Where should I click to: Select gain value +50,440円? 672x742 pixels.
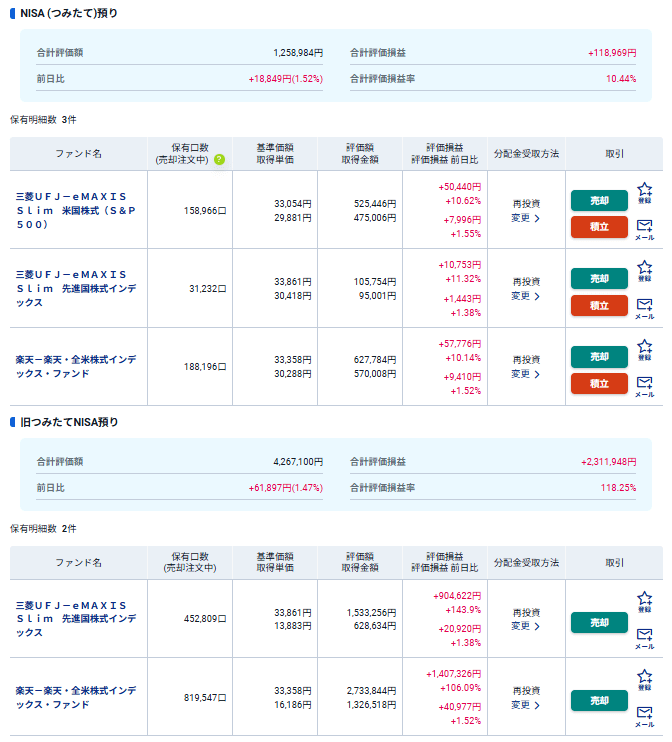tap(460, 187)
